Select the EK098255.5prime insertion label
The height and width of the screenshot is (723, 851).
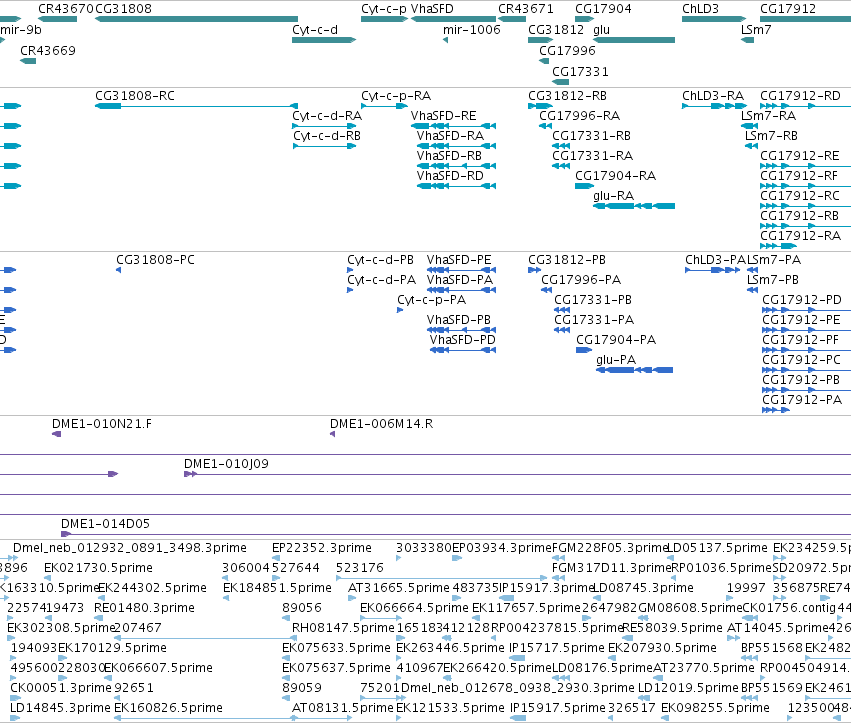click(715, 708)
